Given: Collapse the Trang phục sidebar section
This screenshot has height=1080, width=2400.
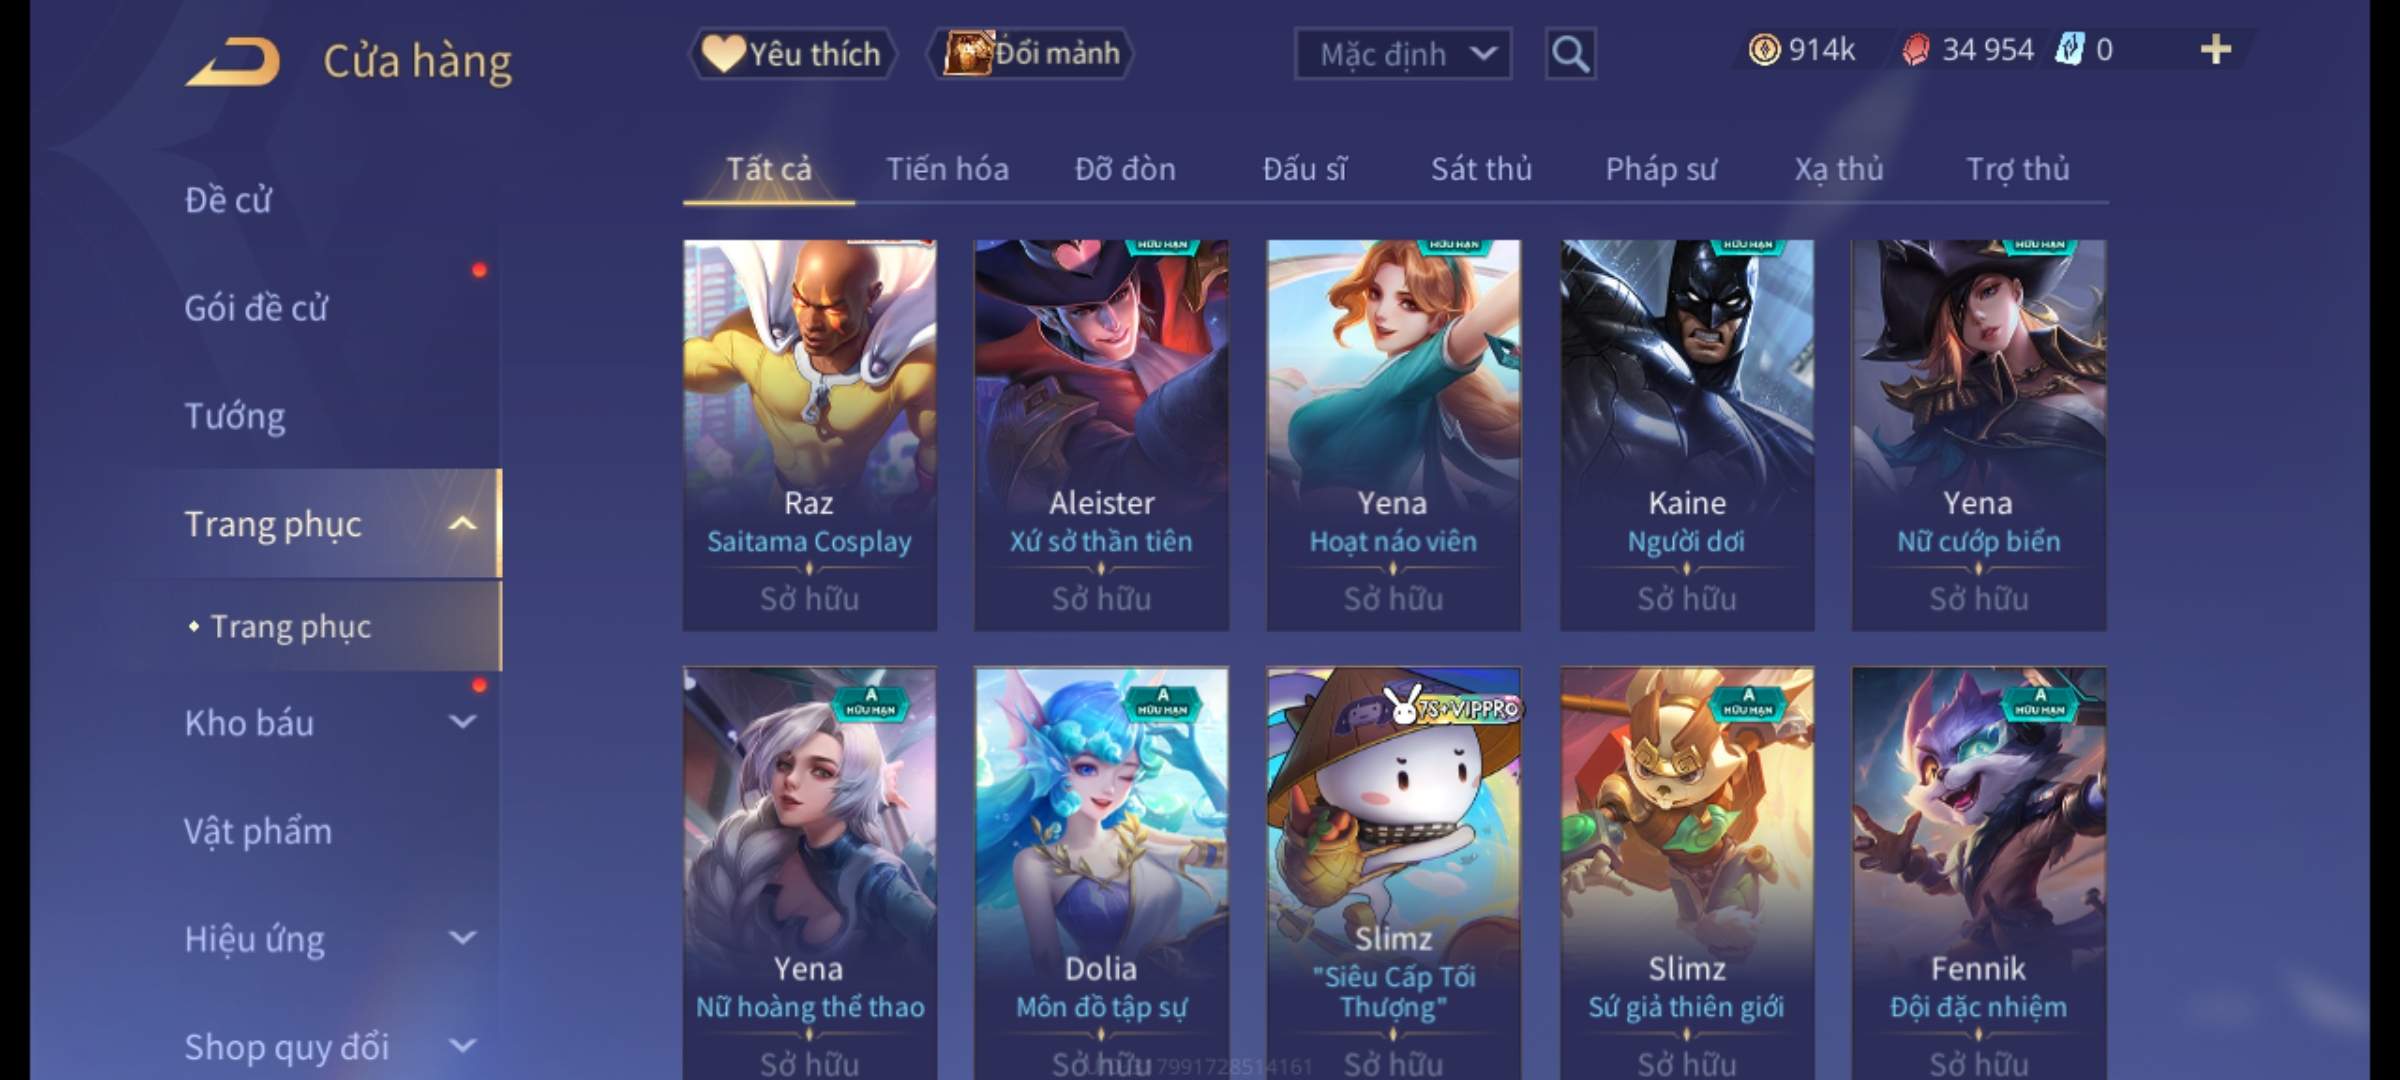Looking at the screenshot, I should coord(462,524).
